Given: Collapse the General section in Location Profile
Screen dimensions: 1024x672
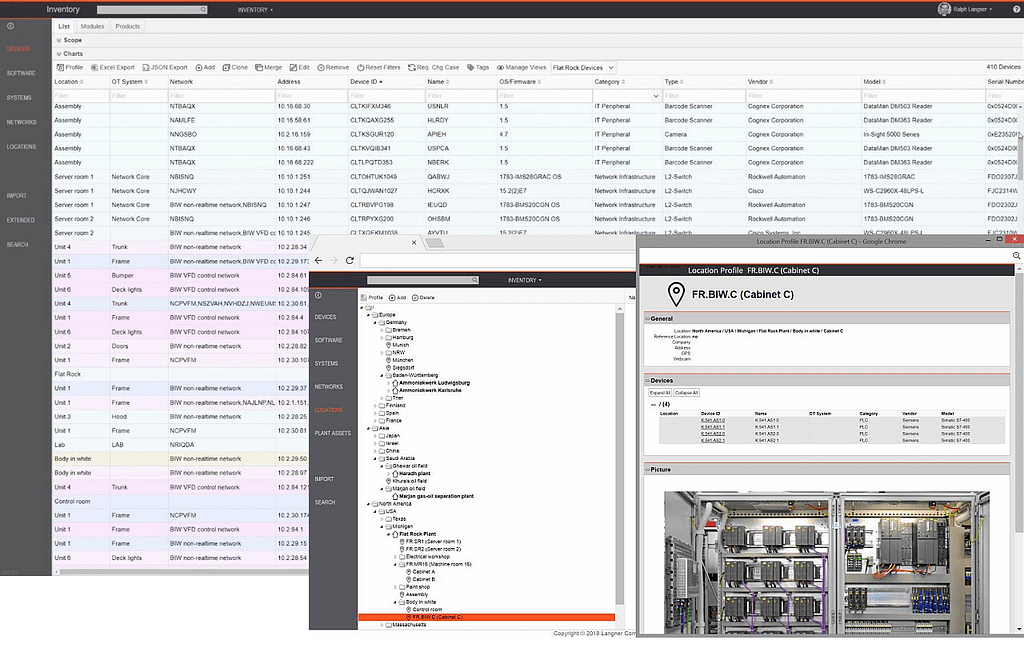Looking at the screenshot, I should 647,319.
